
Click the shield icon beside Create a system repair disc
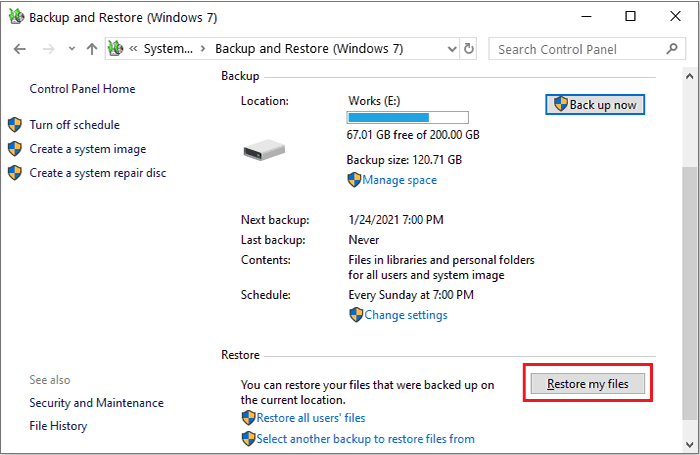click(15, 173)
